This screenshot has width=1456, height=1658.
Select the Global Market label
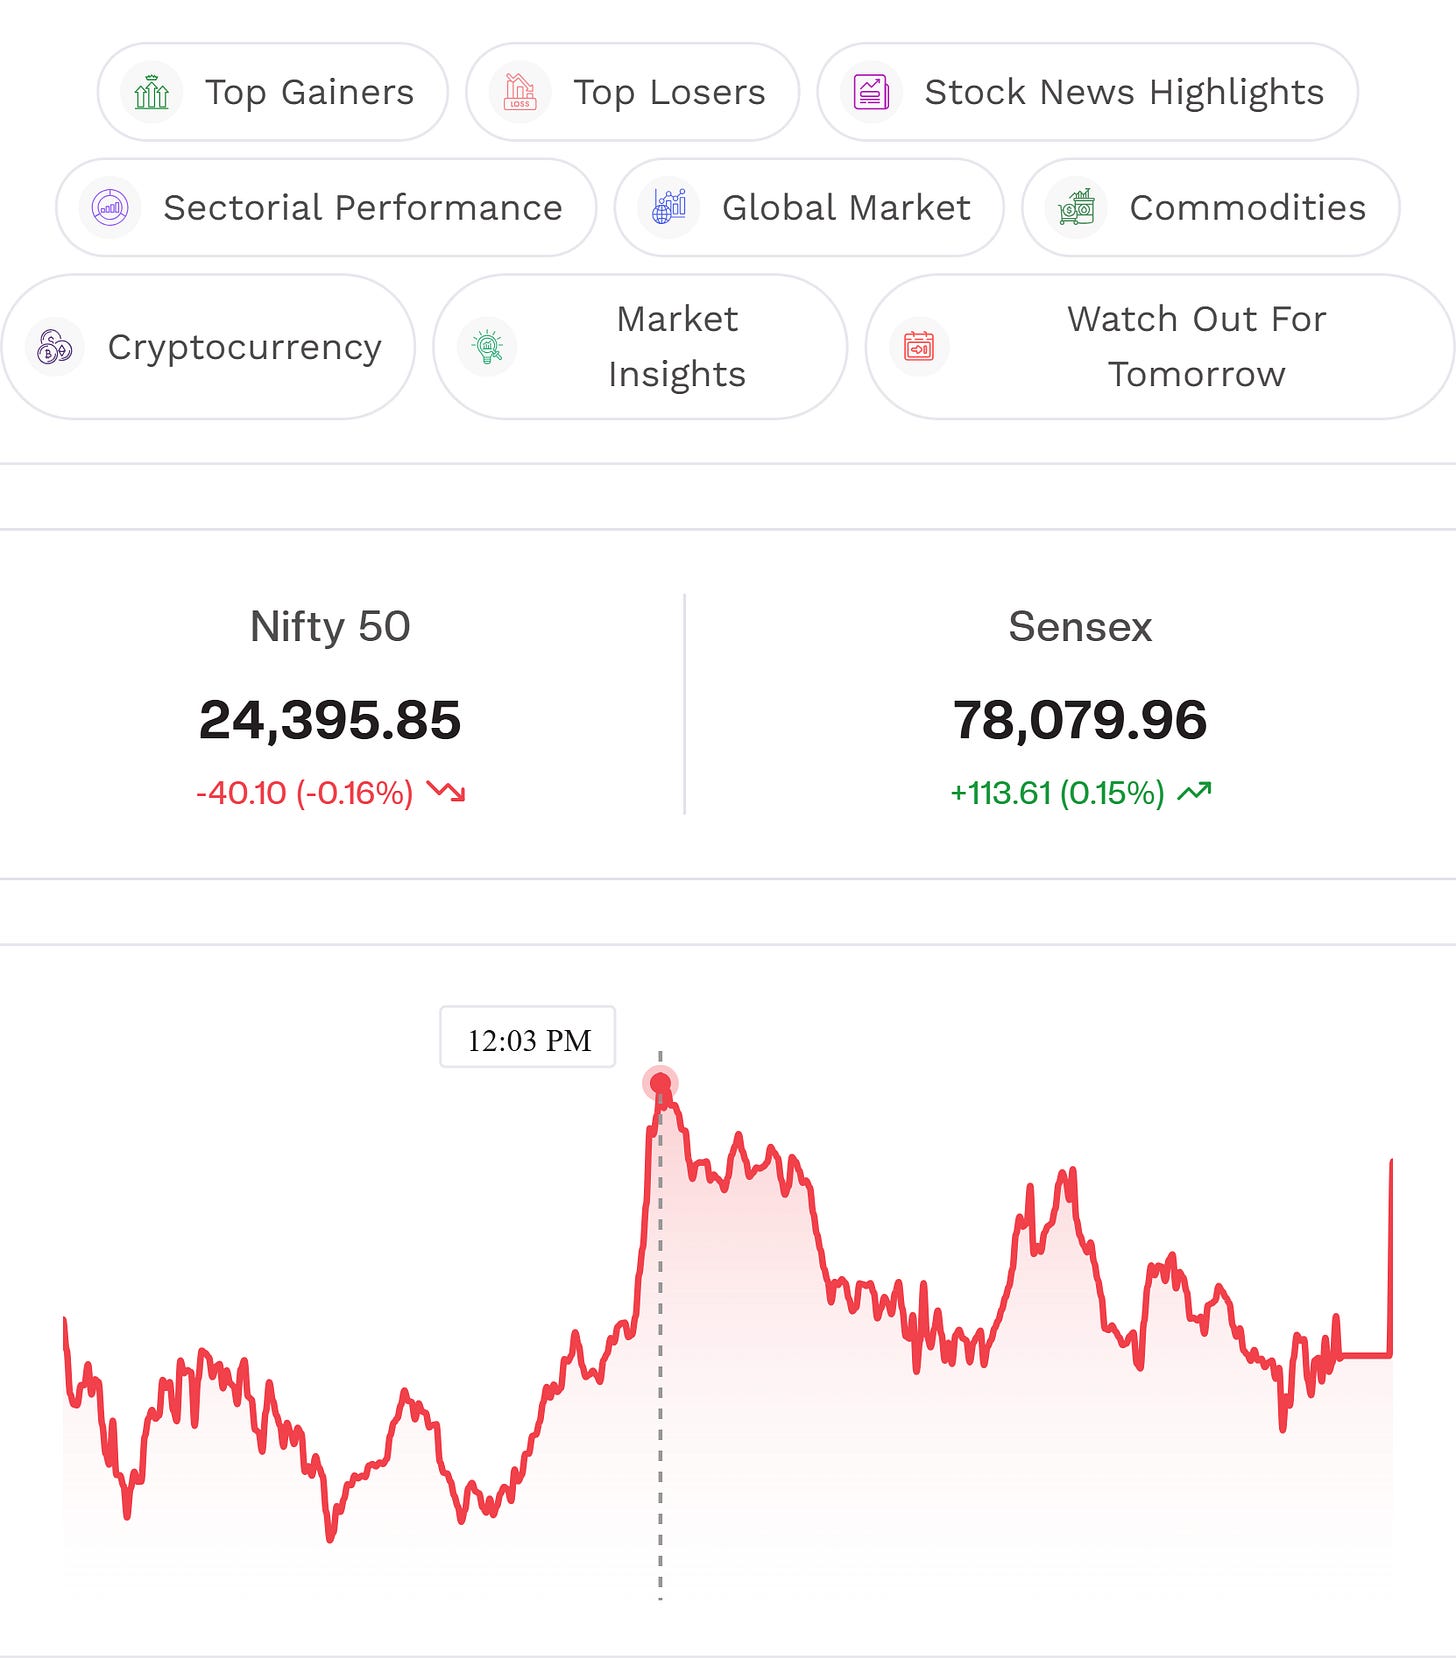click(x=846, y=208)
